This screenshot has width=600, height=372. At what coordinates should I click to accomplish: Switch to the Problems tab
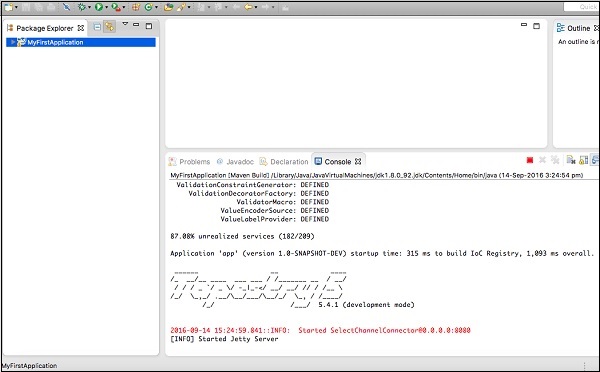pos(190,162)
